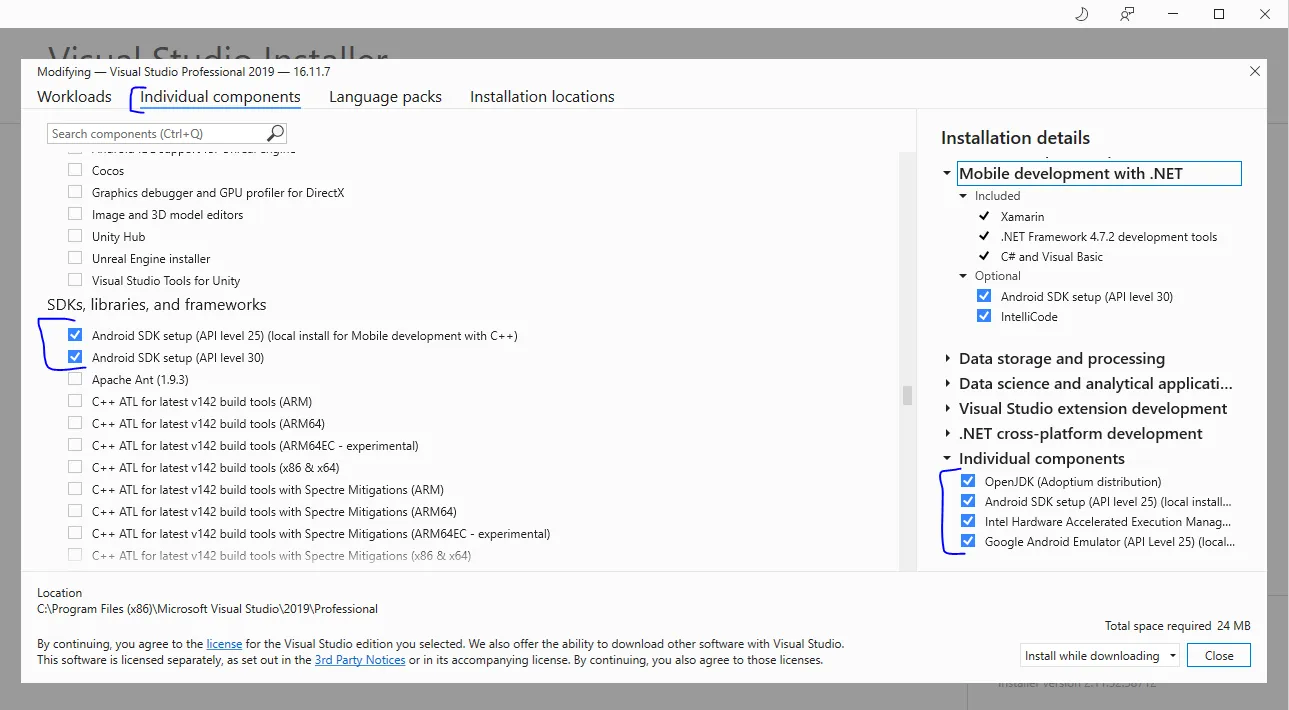1289x710 pixels.
Task: Select .NET Framework 4.7.2 development tools
Action: coord(1109,237)
